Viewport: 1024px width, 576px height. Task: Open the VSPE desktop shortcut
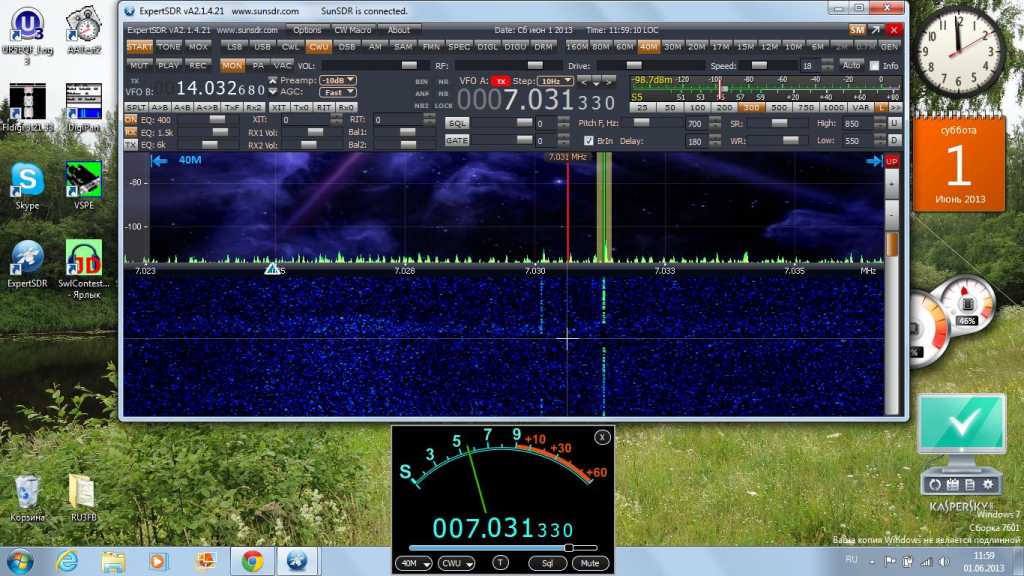(x=84, y=186)
